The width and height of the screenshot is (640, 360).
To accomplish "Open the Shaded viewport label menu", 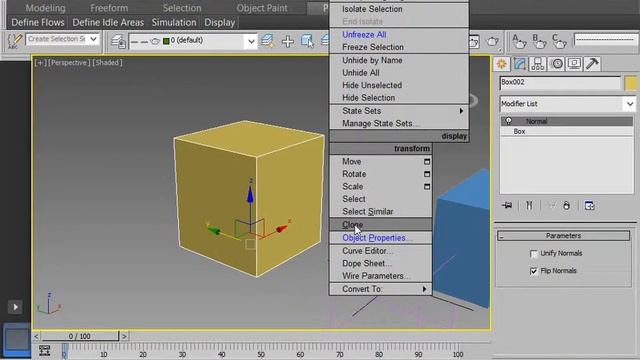I will coord(107,62).
